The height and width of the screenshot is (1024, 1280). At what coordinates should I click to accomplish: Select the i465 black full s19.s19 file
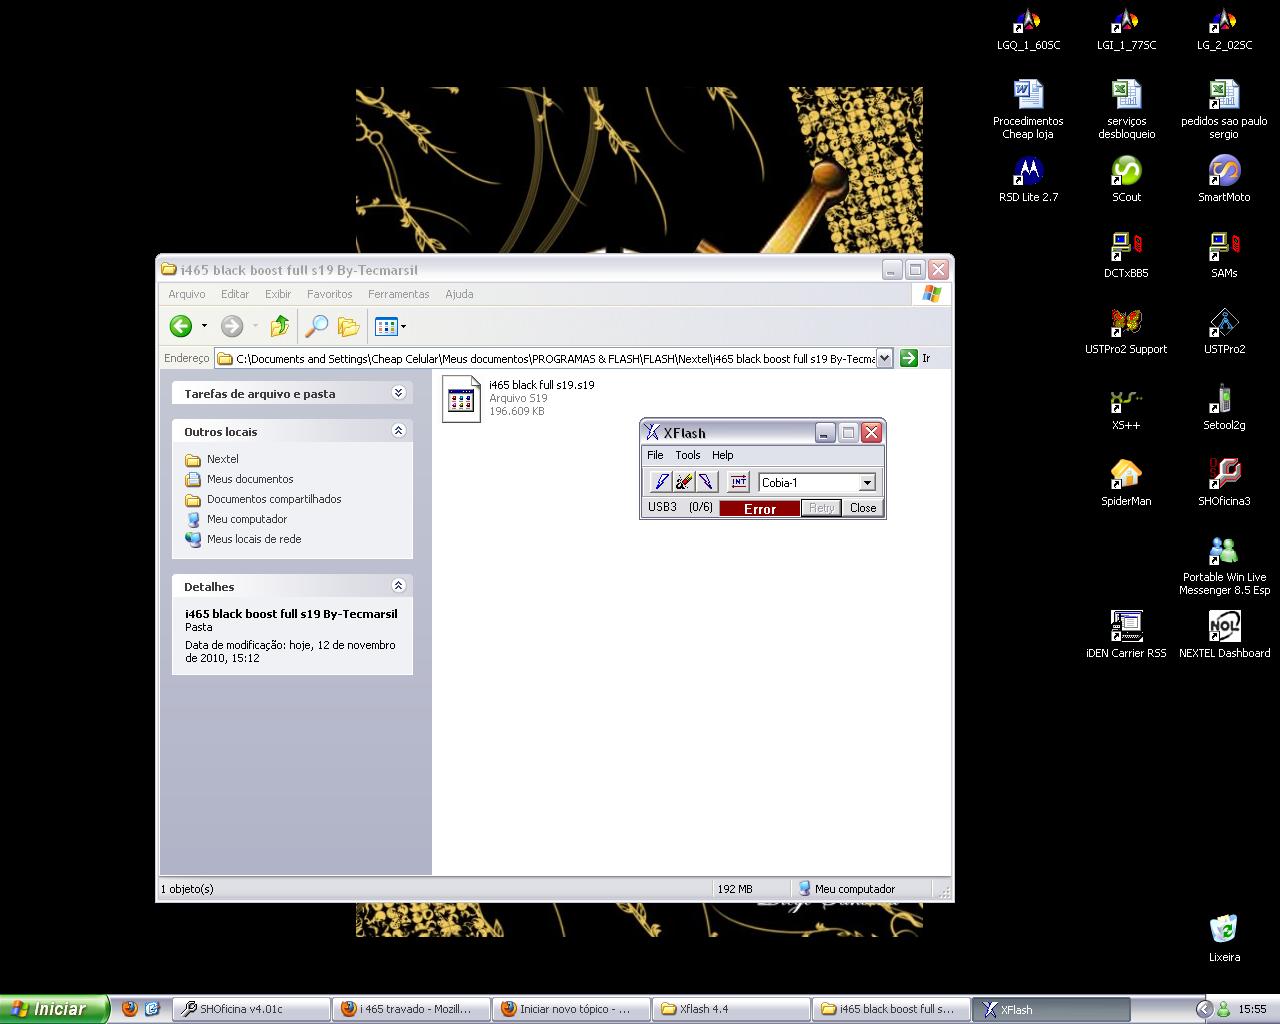519,397
